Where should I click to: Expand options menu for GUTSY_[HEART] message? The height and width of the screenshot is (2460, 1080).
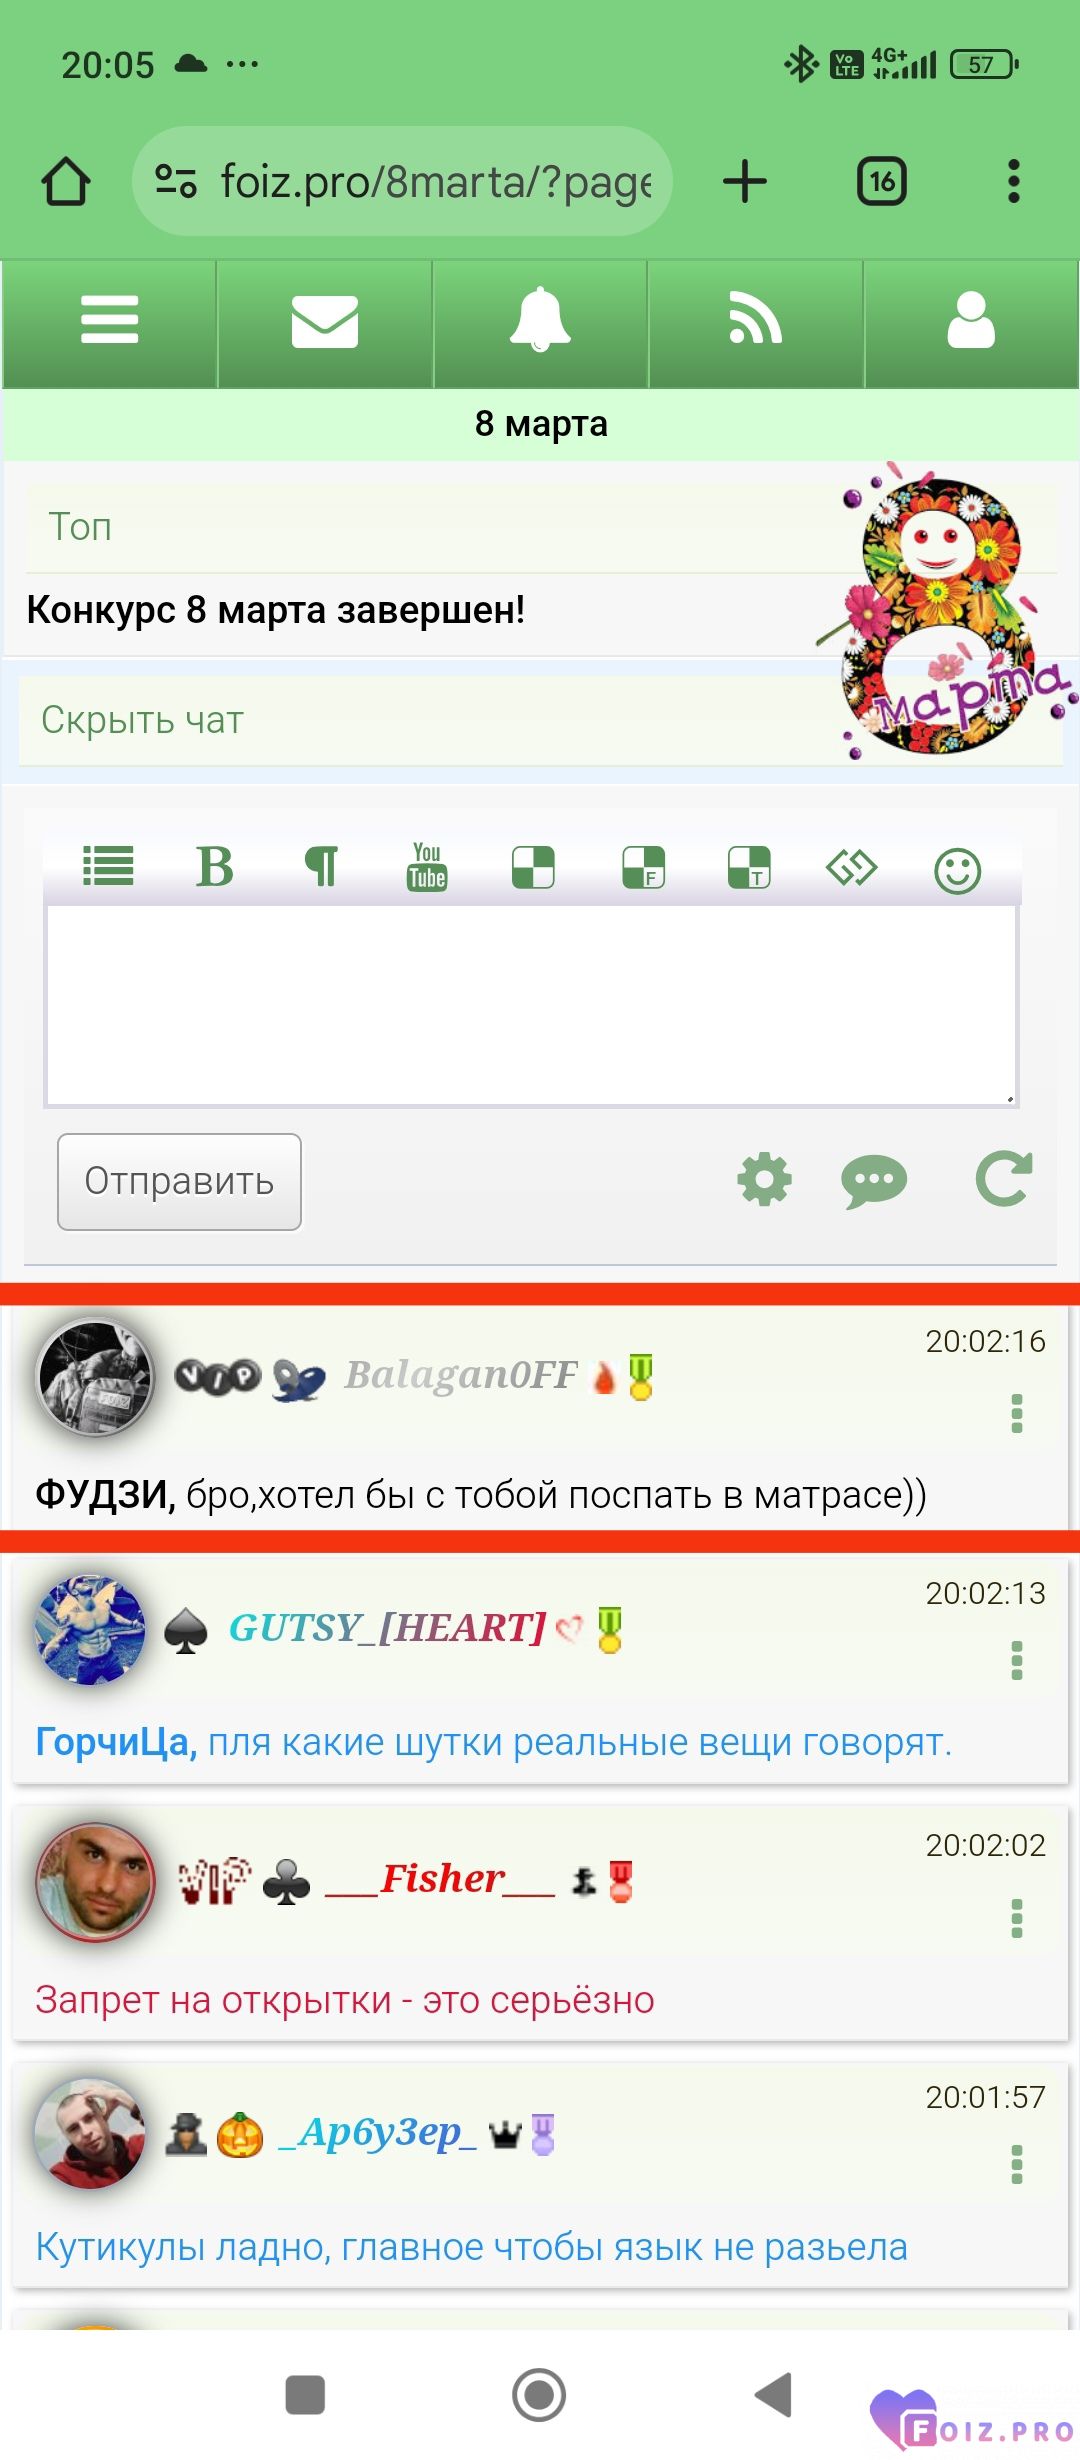click(x=1017, y=1661)
